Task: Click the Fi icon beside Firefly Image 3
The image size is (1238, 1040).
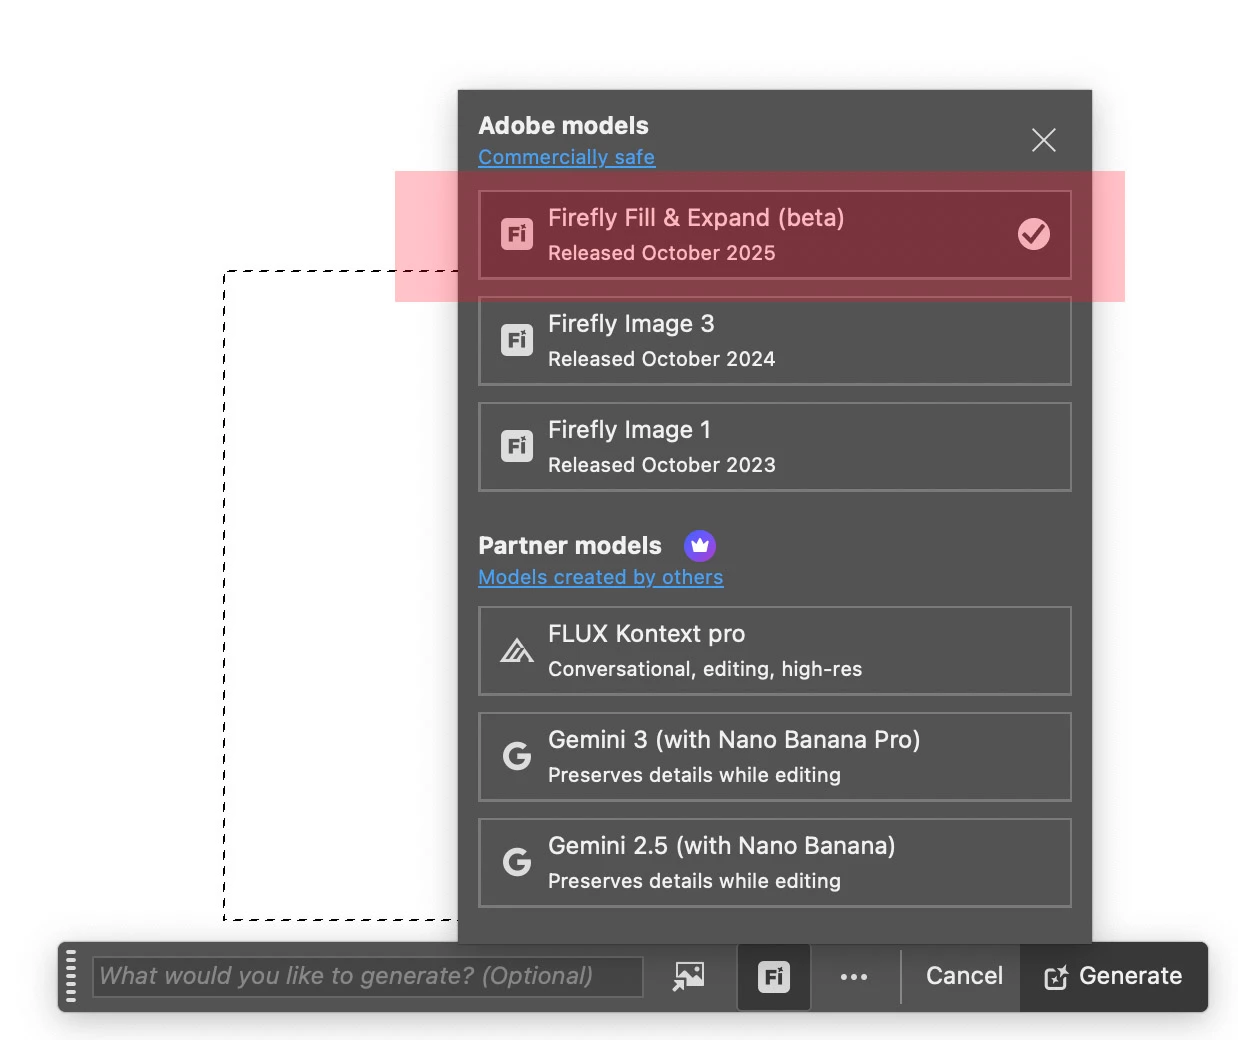Action: pos(517,340)
